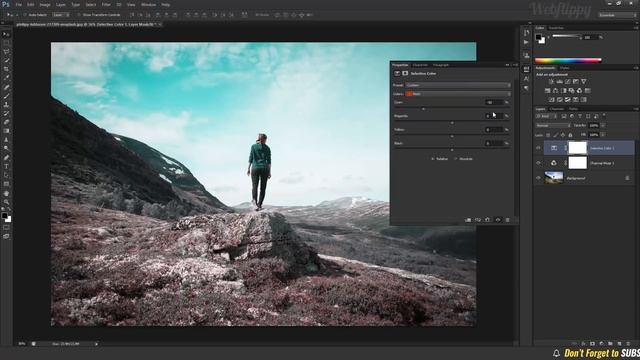
Task: Add a Photo Filter adjustment
Action: click(x=571, y=91)
